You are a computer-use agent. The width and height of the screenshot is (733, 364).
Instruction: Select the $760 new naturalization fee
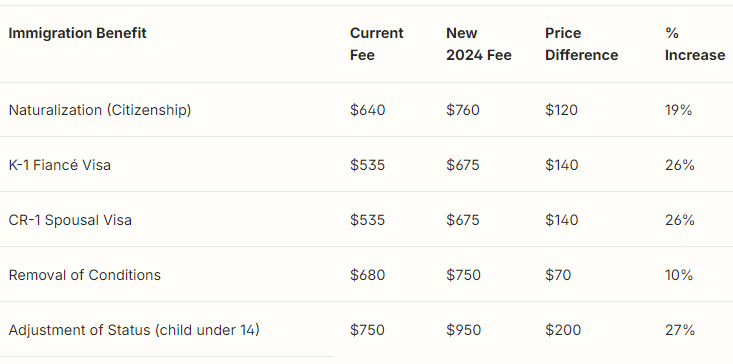tap(463, 110)
